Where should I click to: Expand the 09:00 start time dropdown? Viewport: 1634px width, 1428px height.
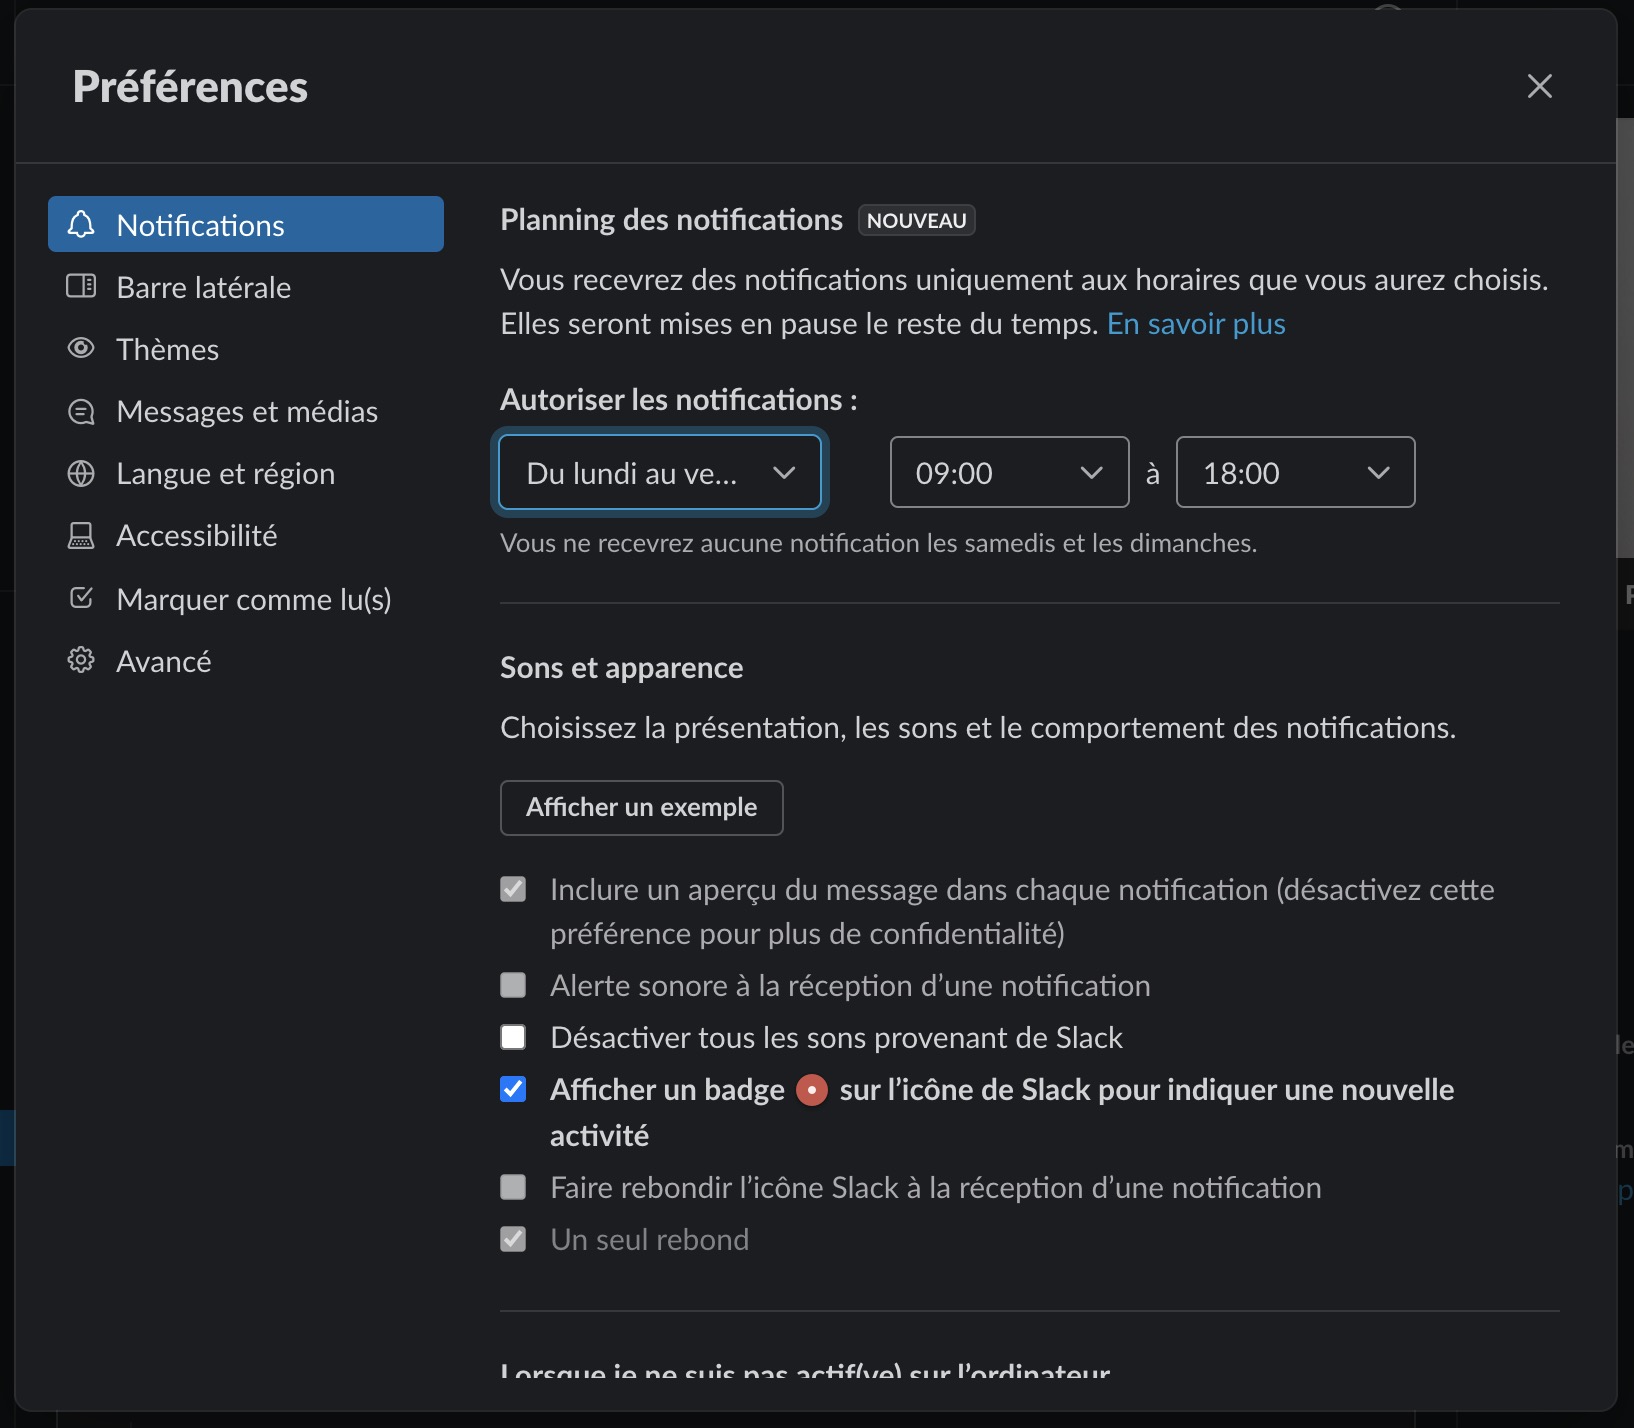pos(1009,472)
